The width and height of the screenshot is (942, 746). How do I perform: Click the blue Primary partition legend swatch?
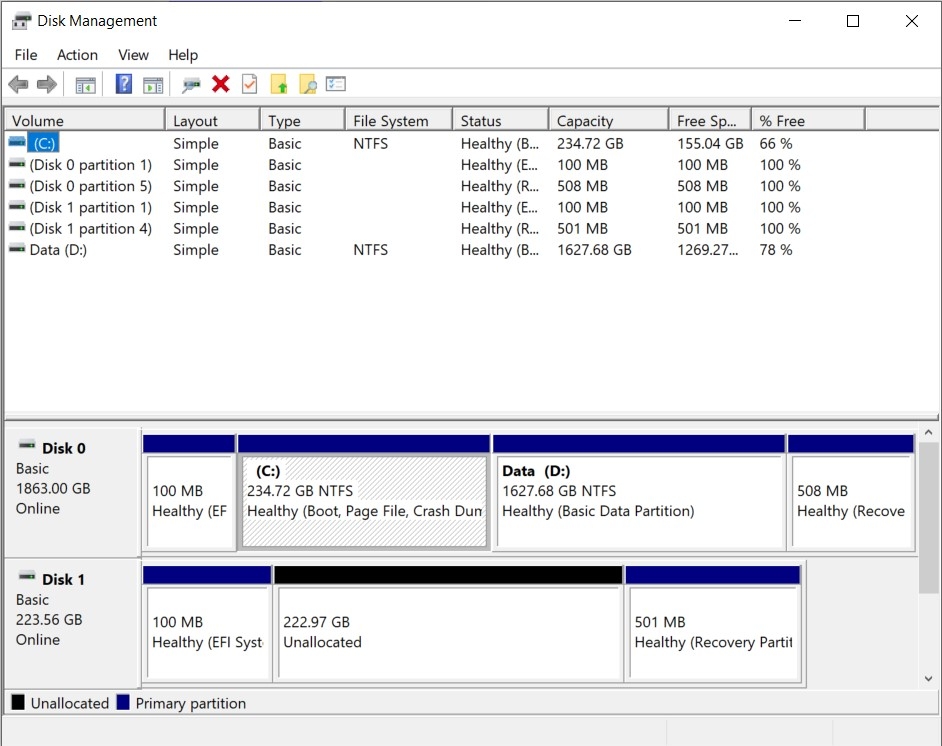(x=123, y=702)
